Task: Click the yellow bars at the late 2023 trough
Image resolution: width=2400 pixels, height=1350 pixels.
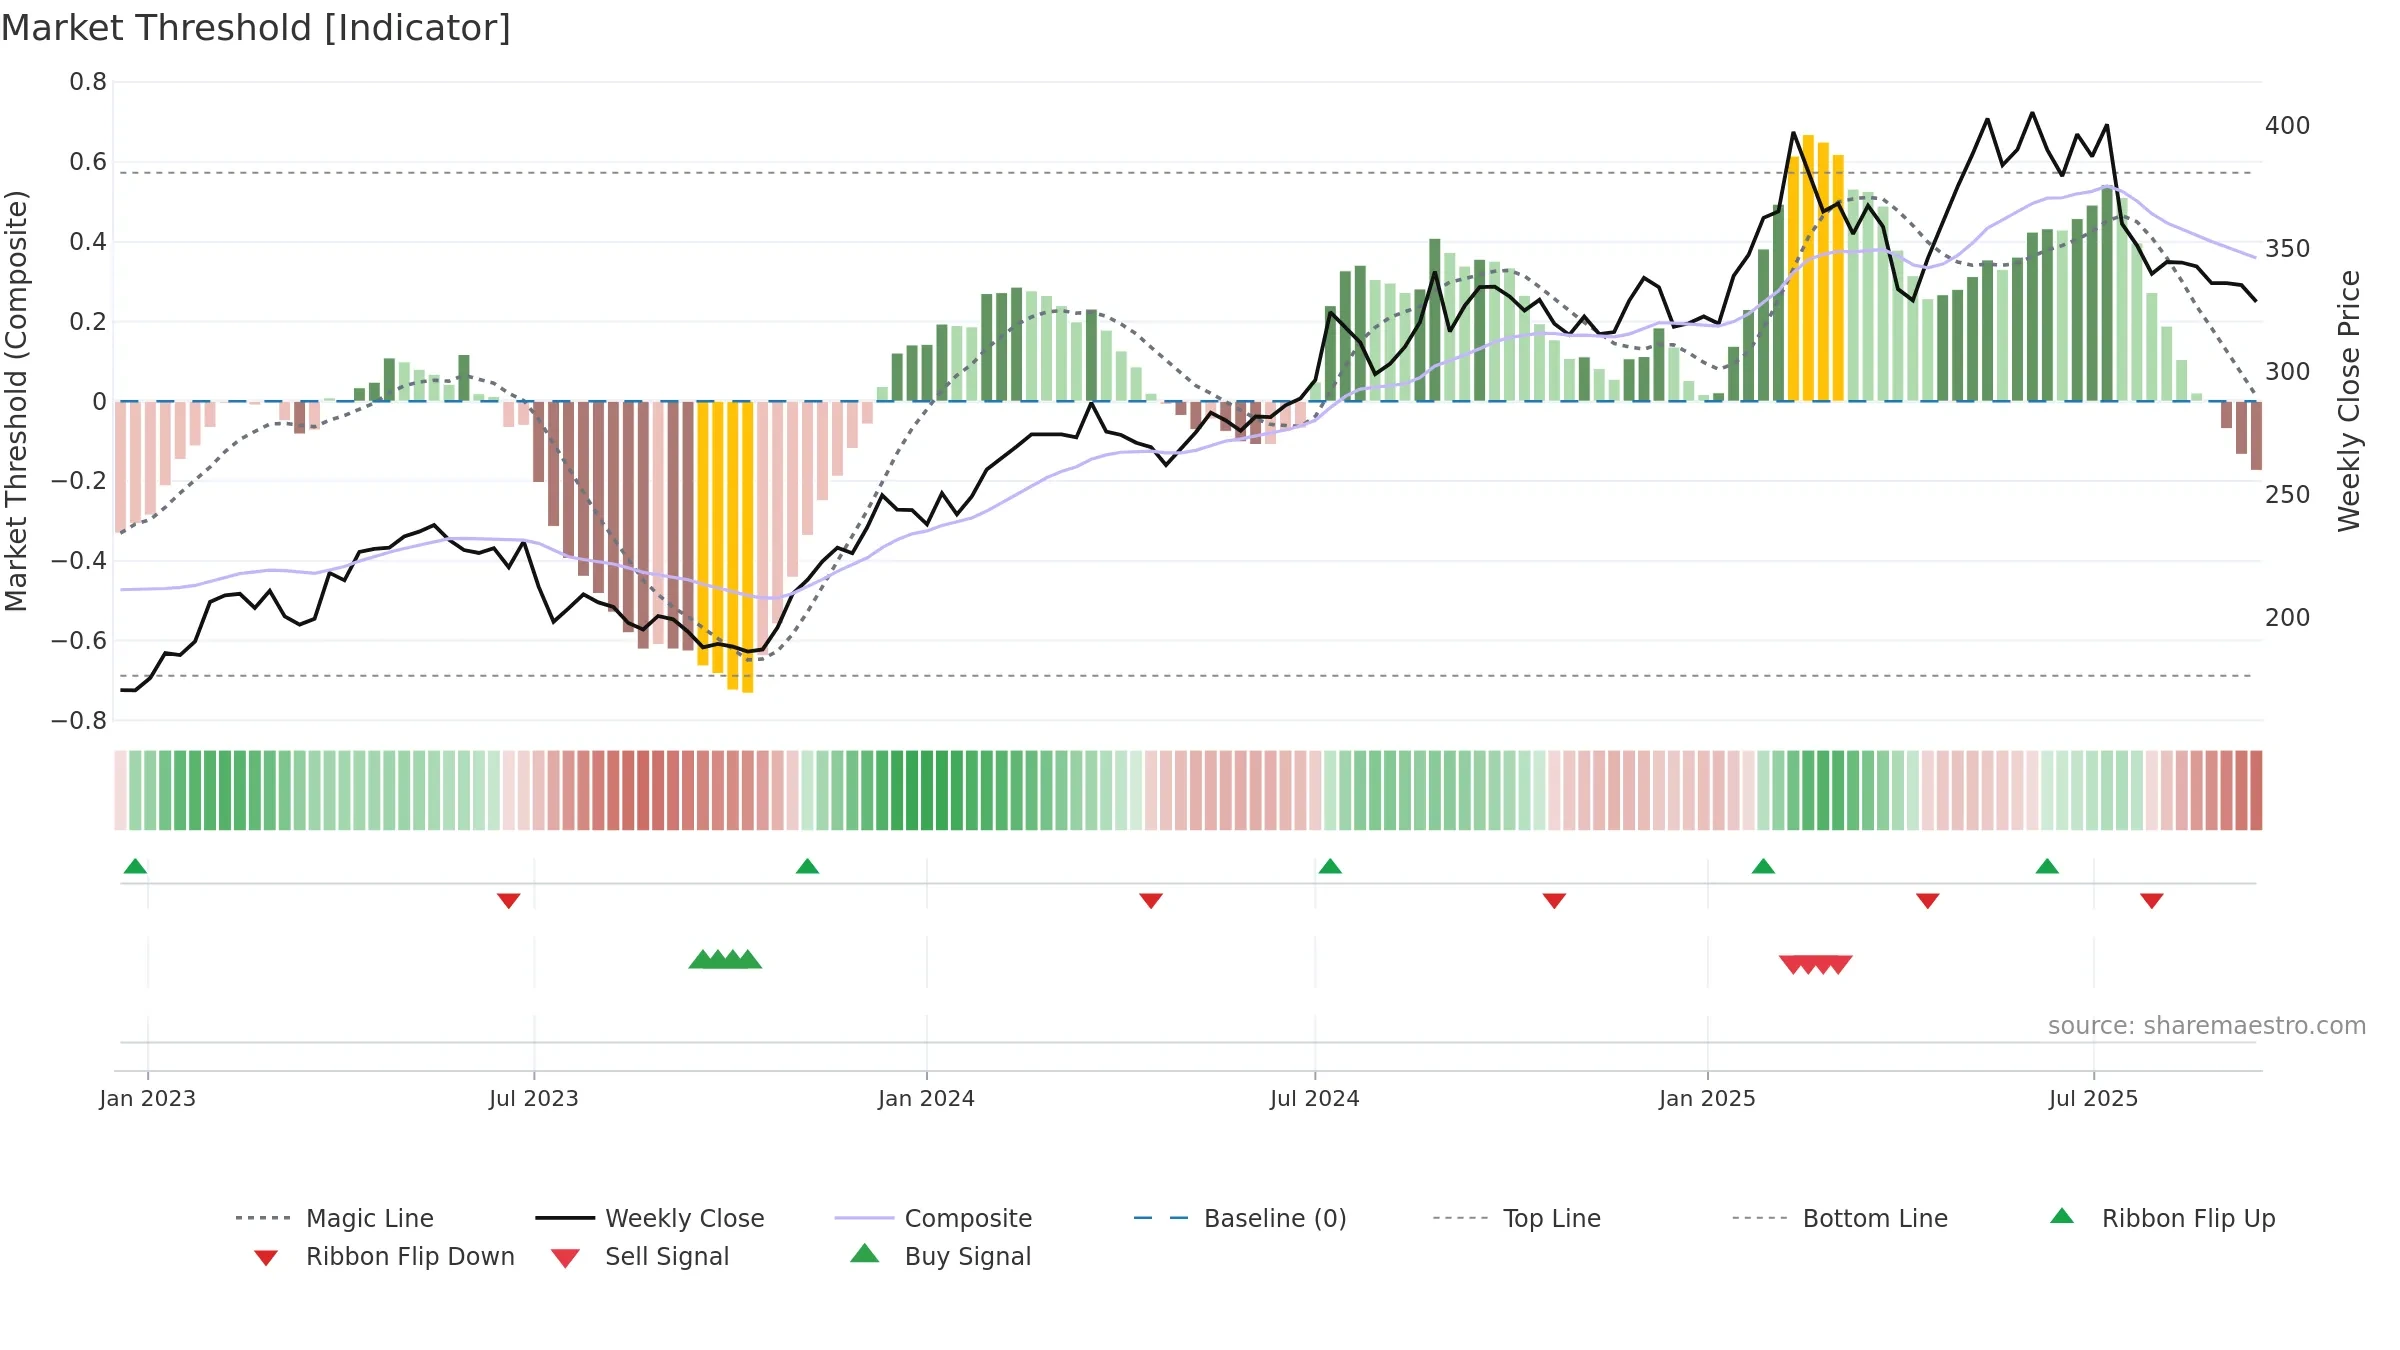Action: pos(725,547)
